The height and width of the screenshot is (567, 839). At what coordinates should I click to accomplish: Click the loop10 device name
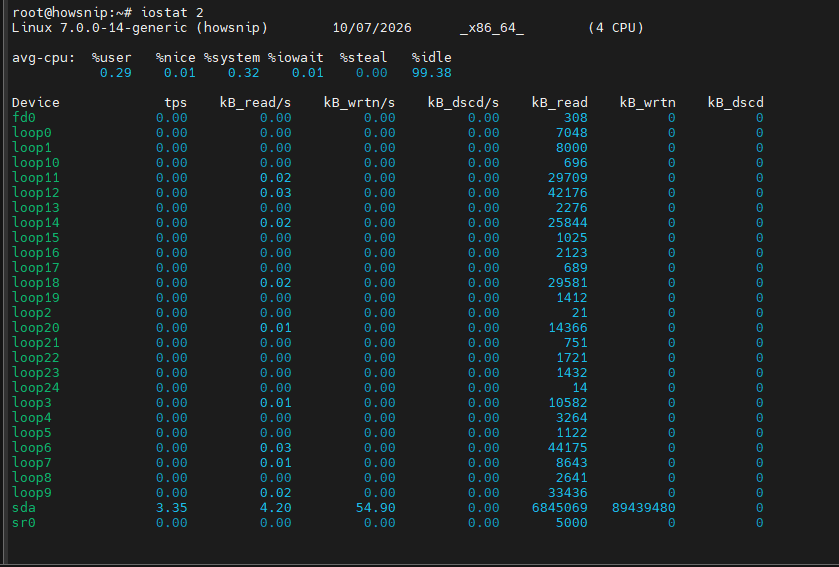click(36, 163)
